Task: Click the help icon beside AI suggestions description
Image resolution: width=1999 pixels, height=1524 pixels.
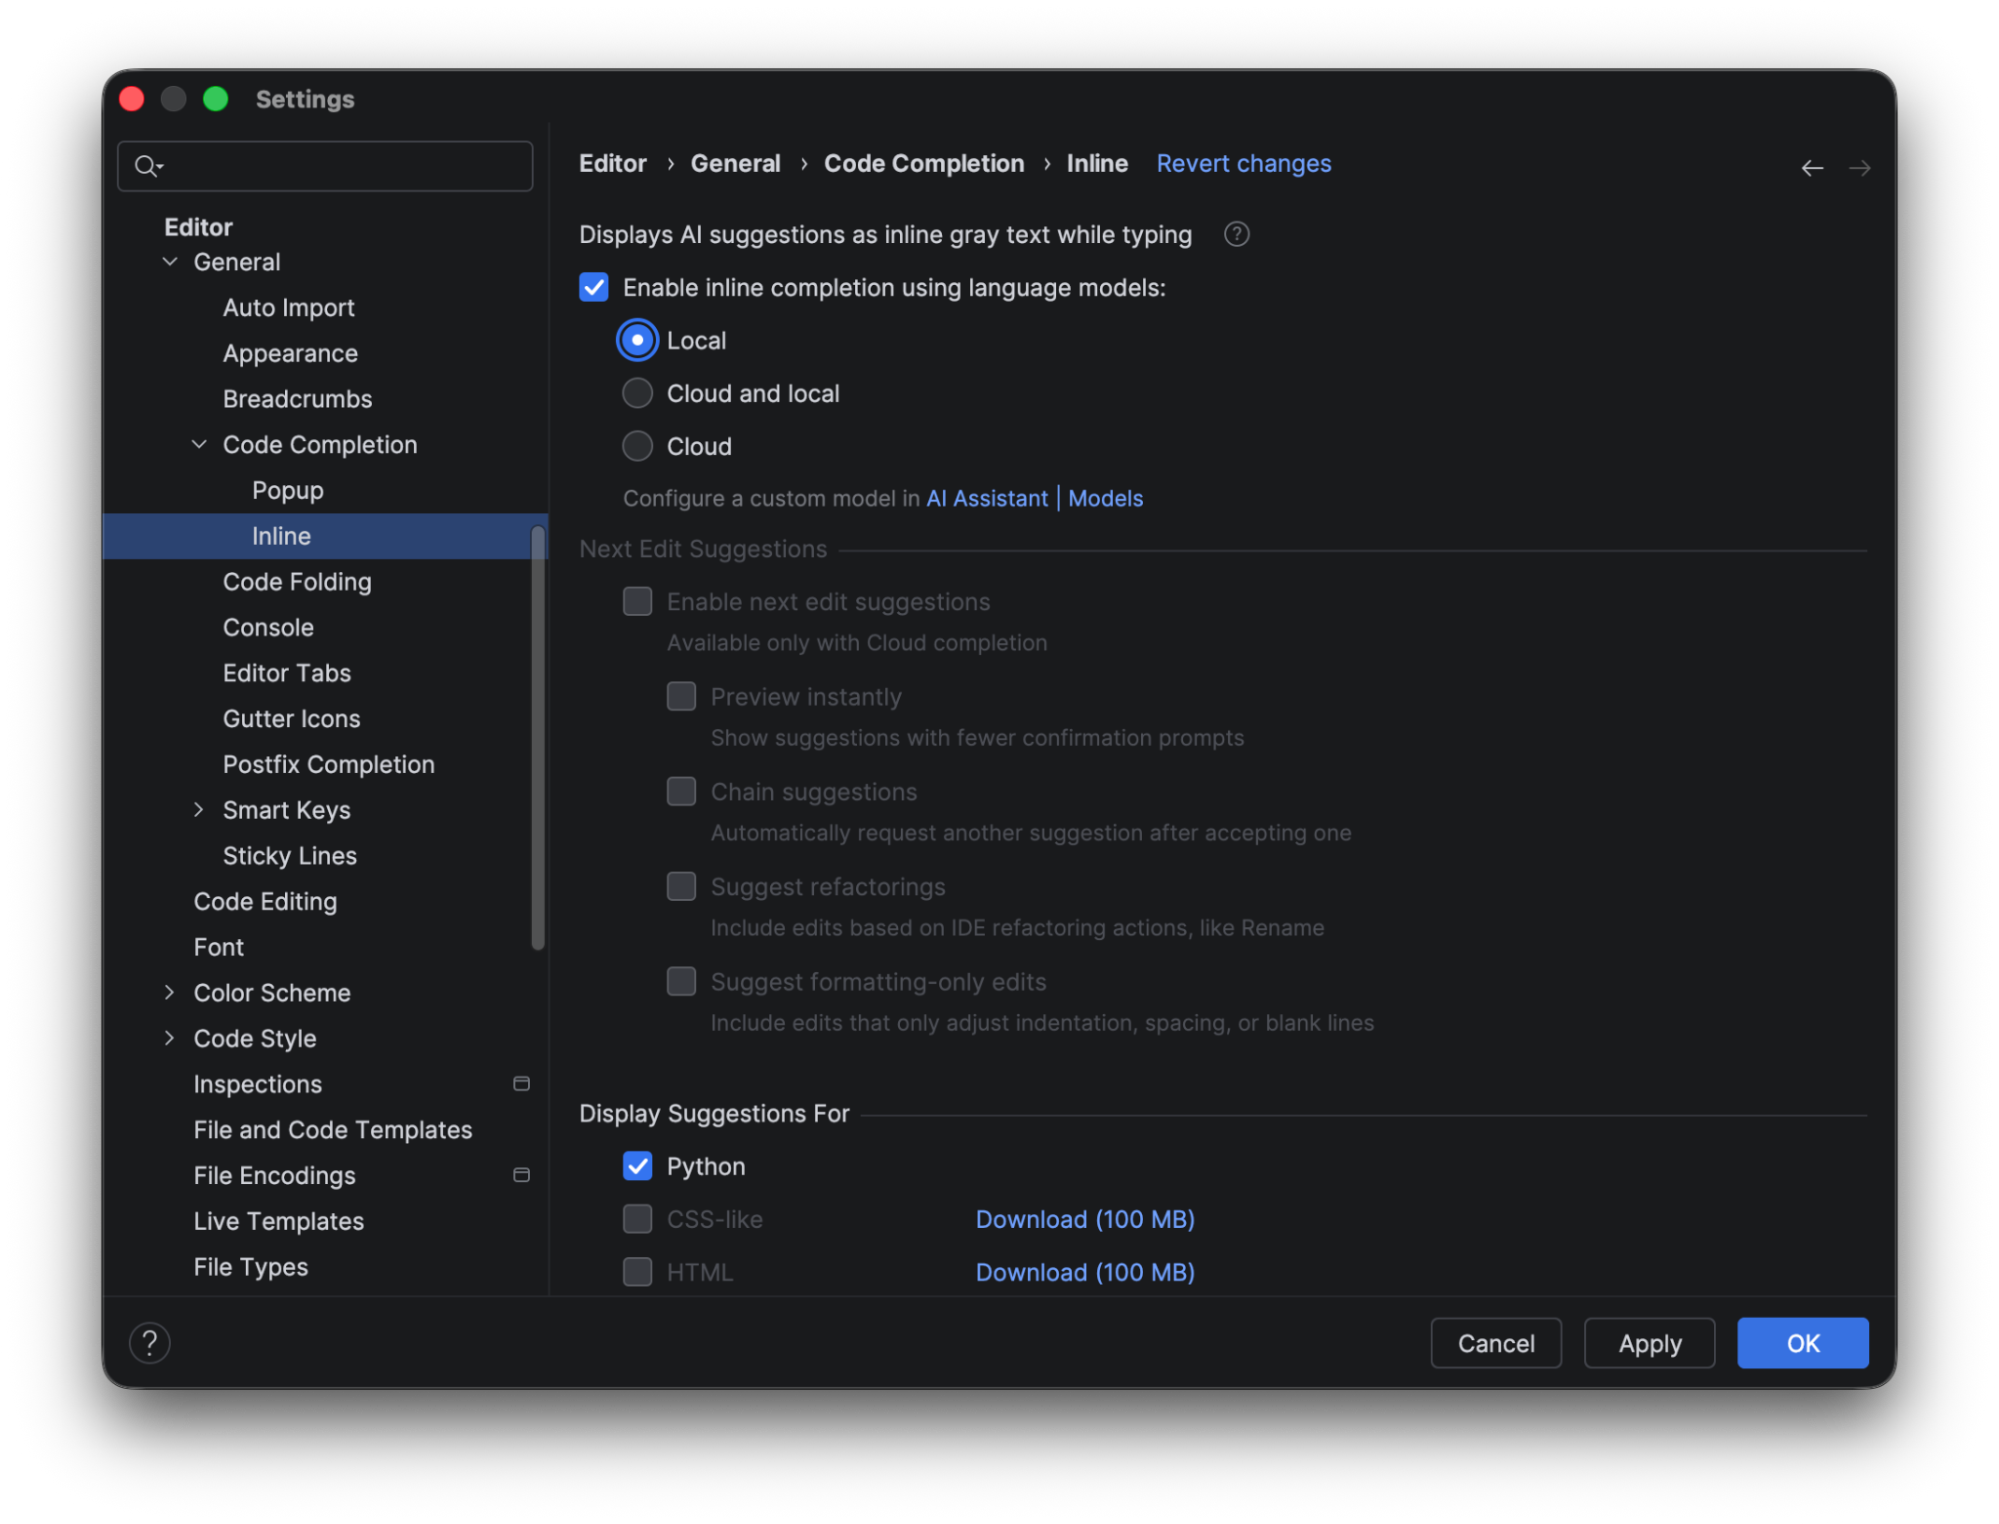Action: (x=1236, y=234)
